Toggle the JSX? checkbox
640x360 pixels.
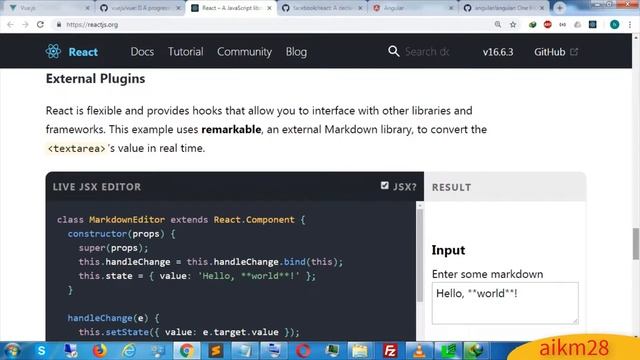(x=384, y=185)
